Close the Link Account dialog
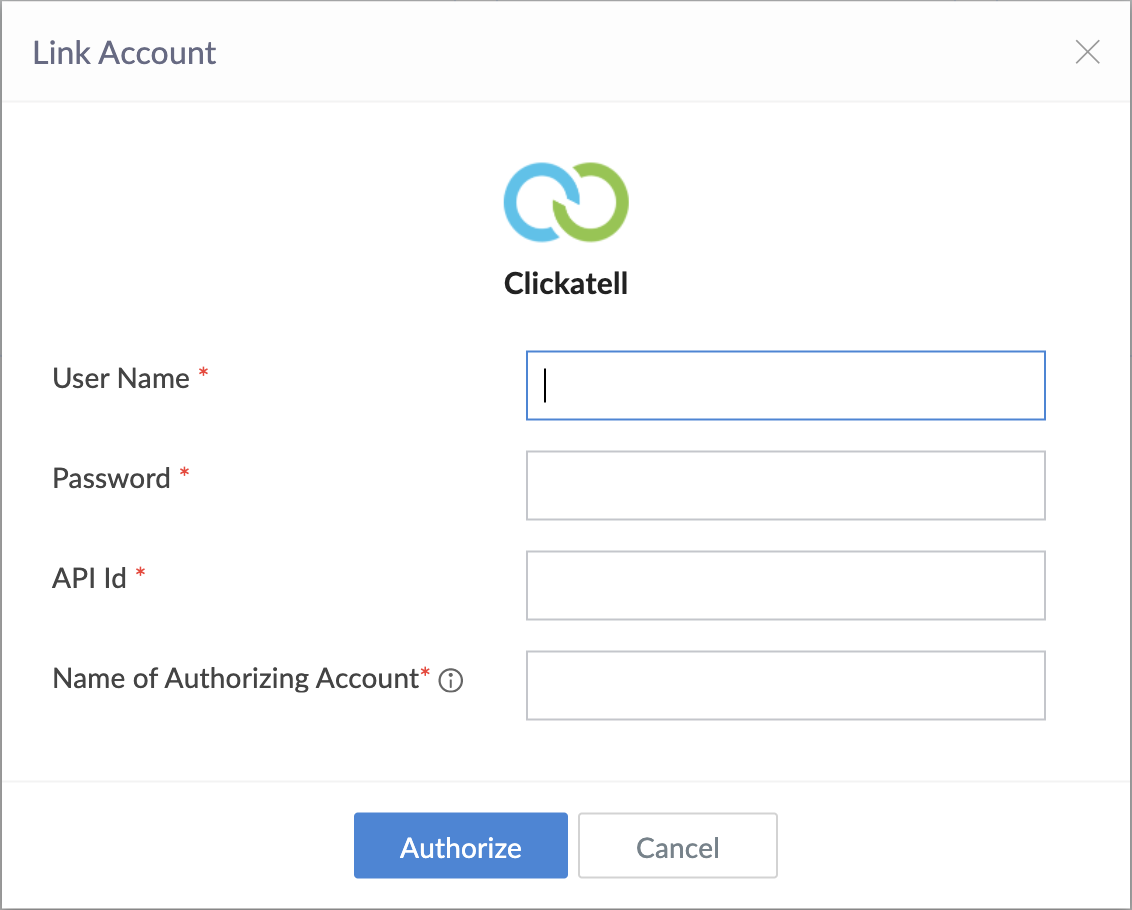 (x=1087, y=53)
